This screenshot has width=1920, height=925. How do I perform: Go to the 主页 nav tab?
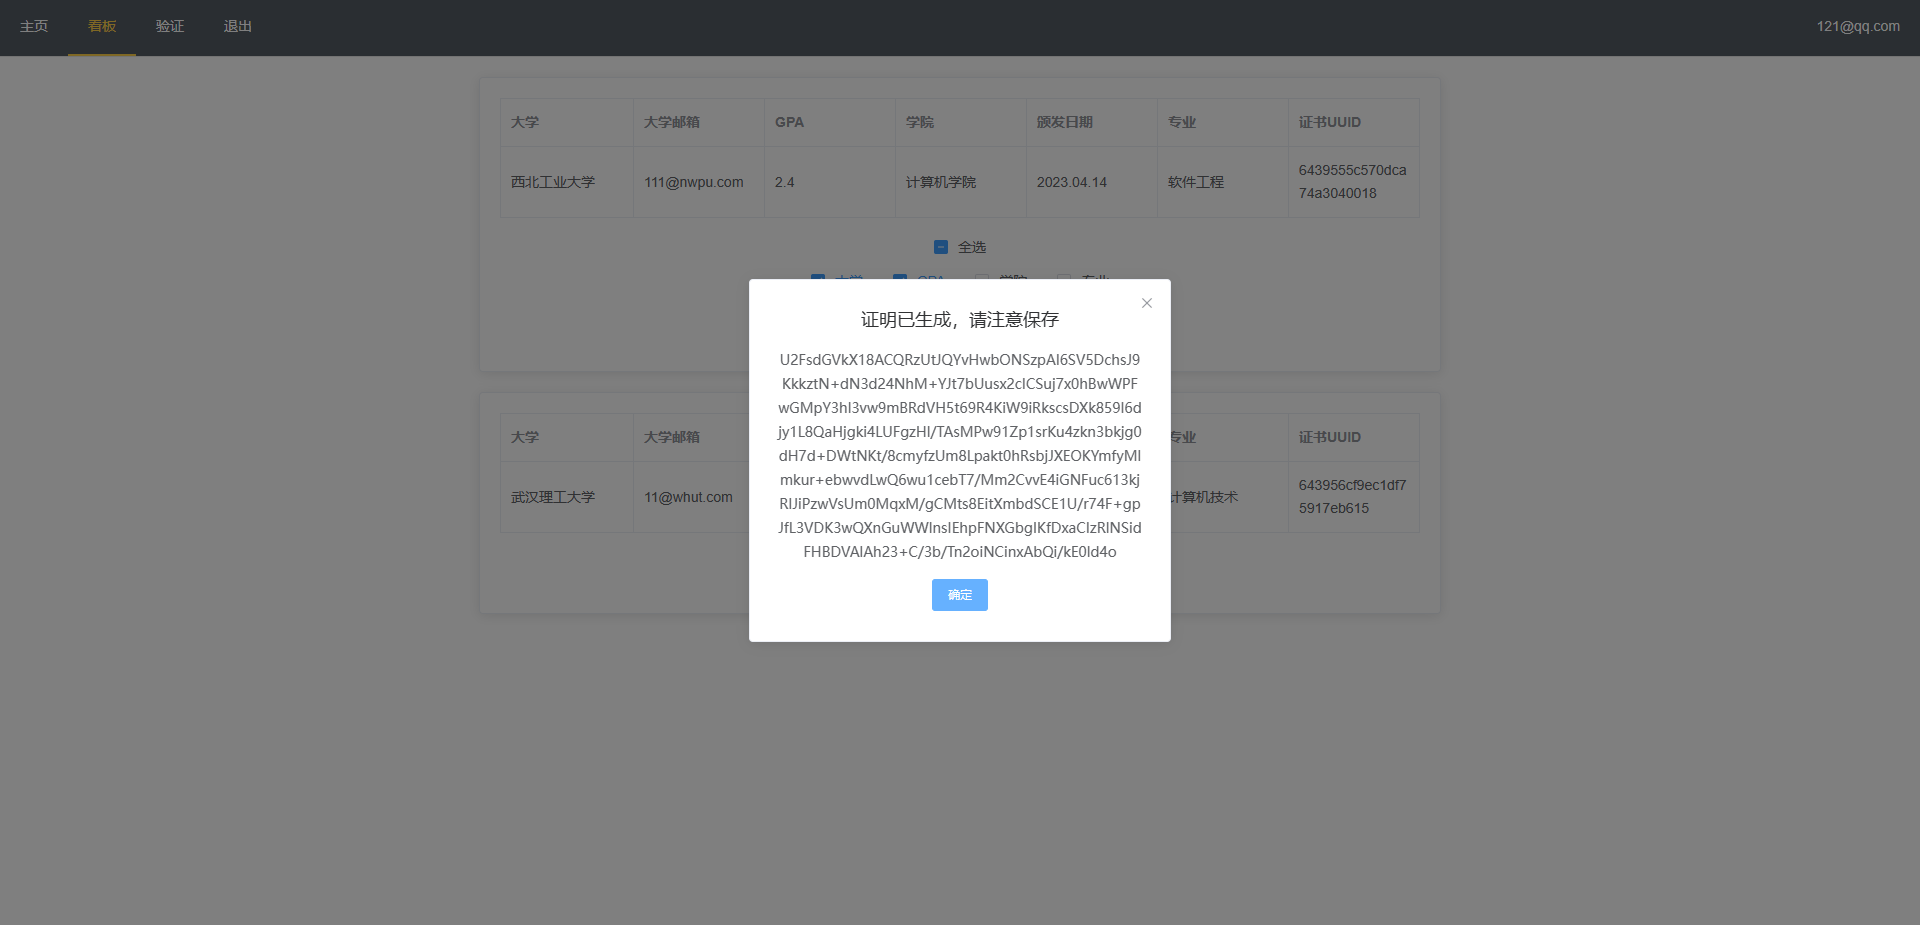pos(34,26)
